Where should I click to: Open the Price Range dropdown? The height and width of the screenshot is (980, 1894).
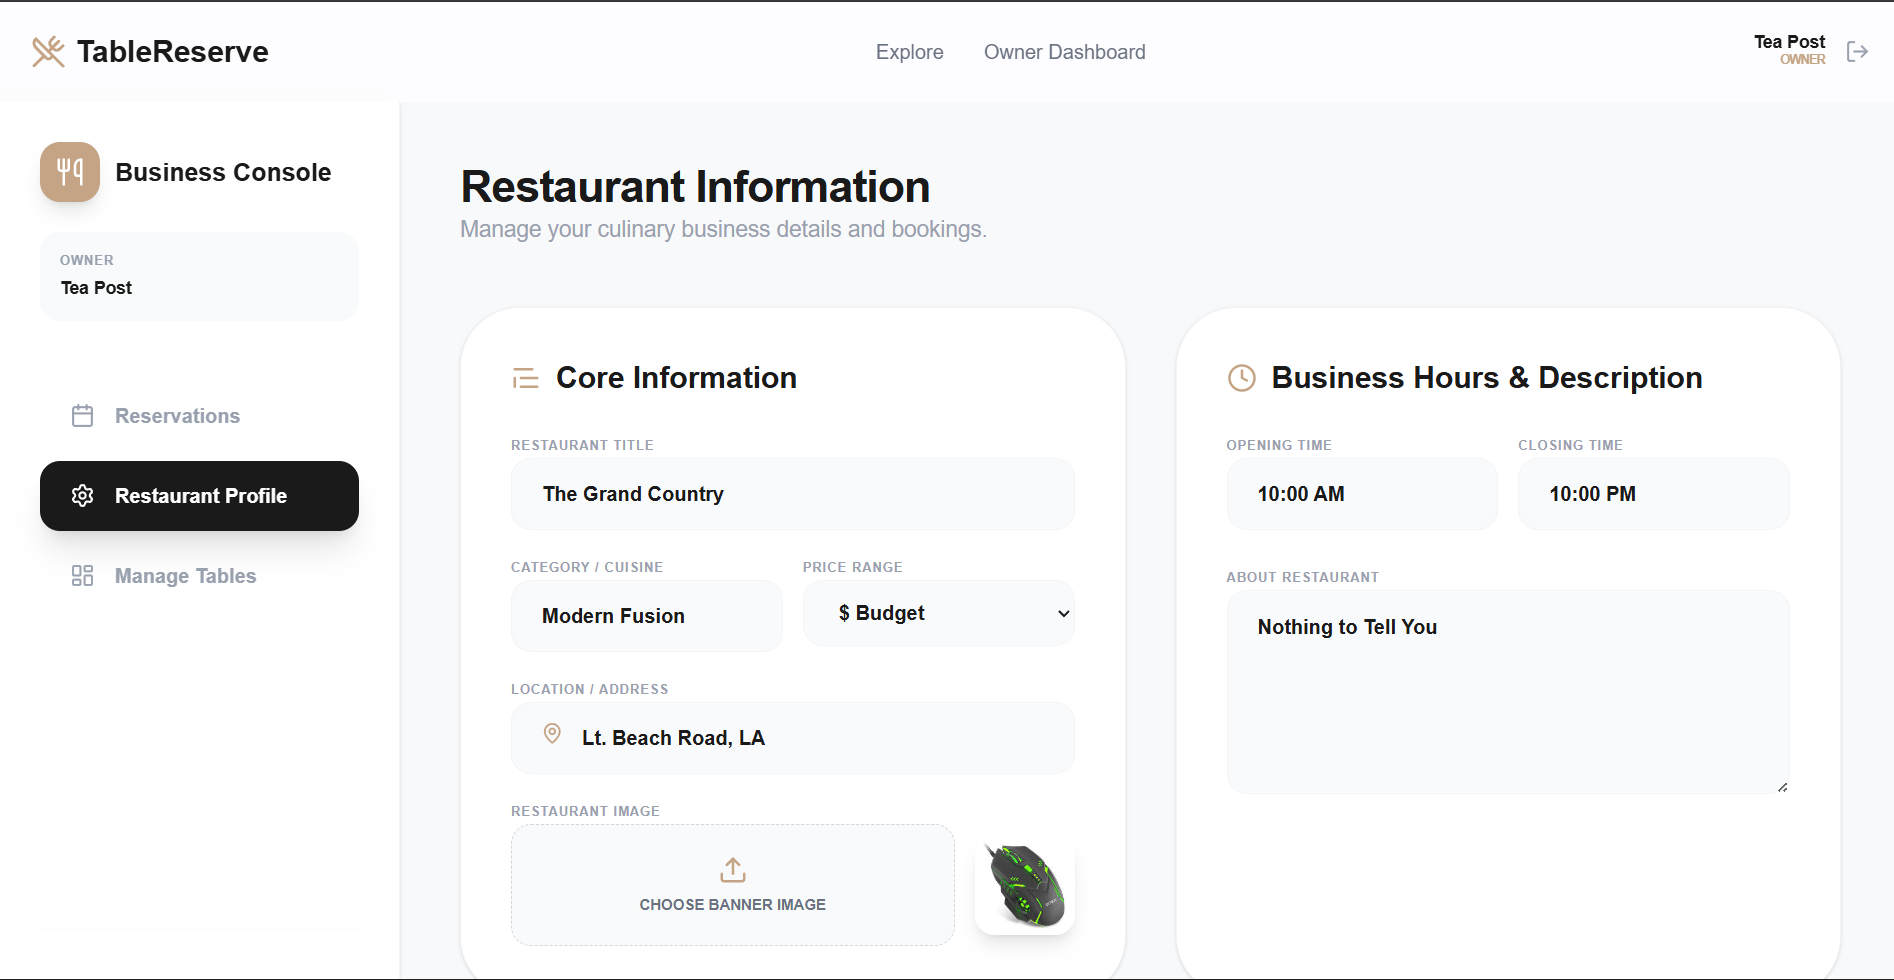click(938, 613)
